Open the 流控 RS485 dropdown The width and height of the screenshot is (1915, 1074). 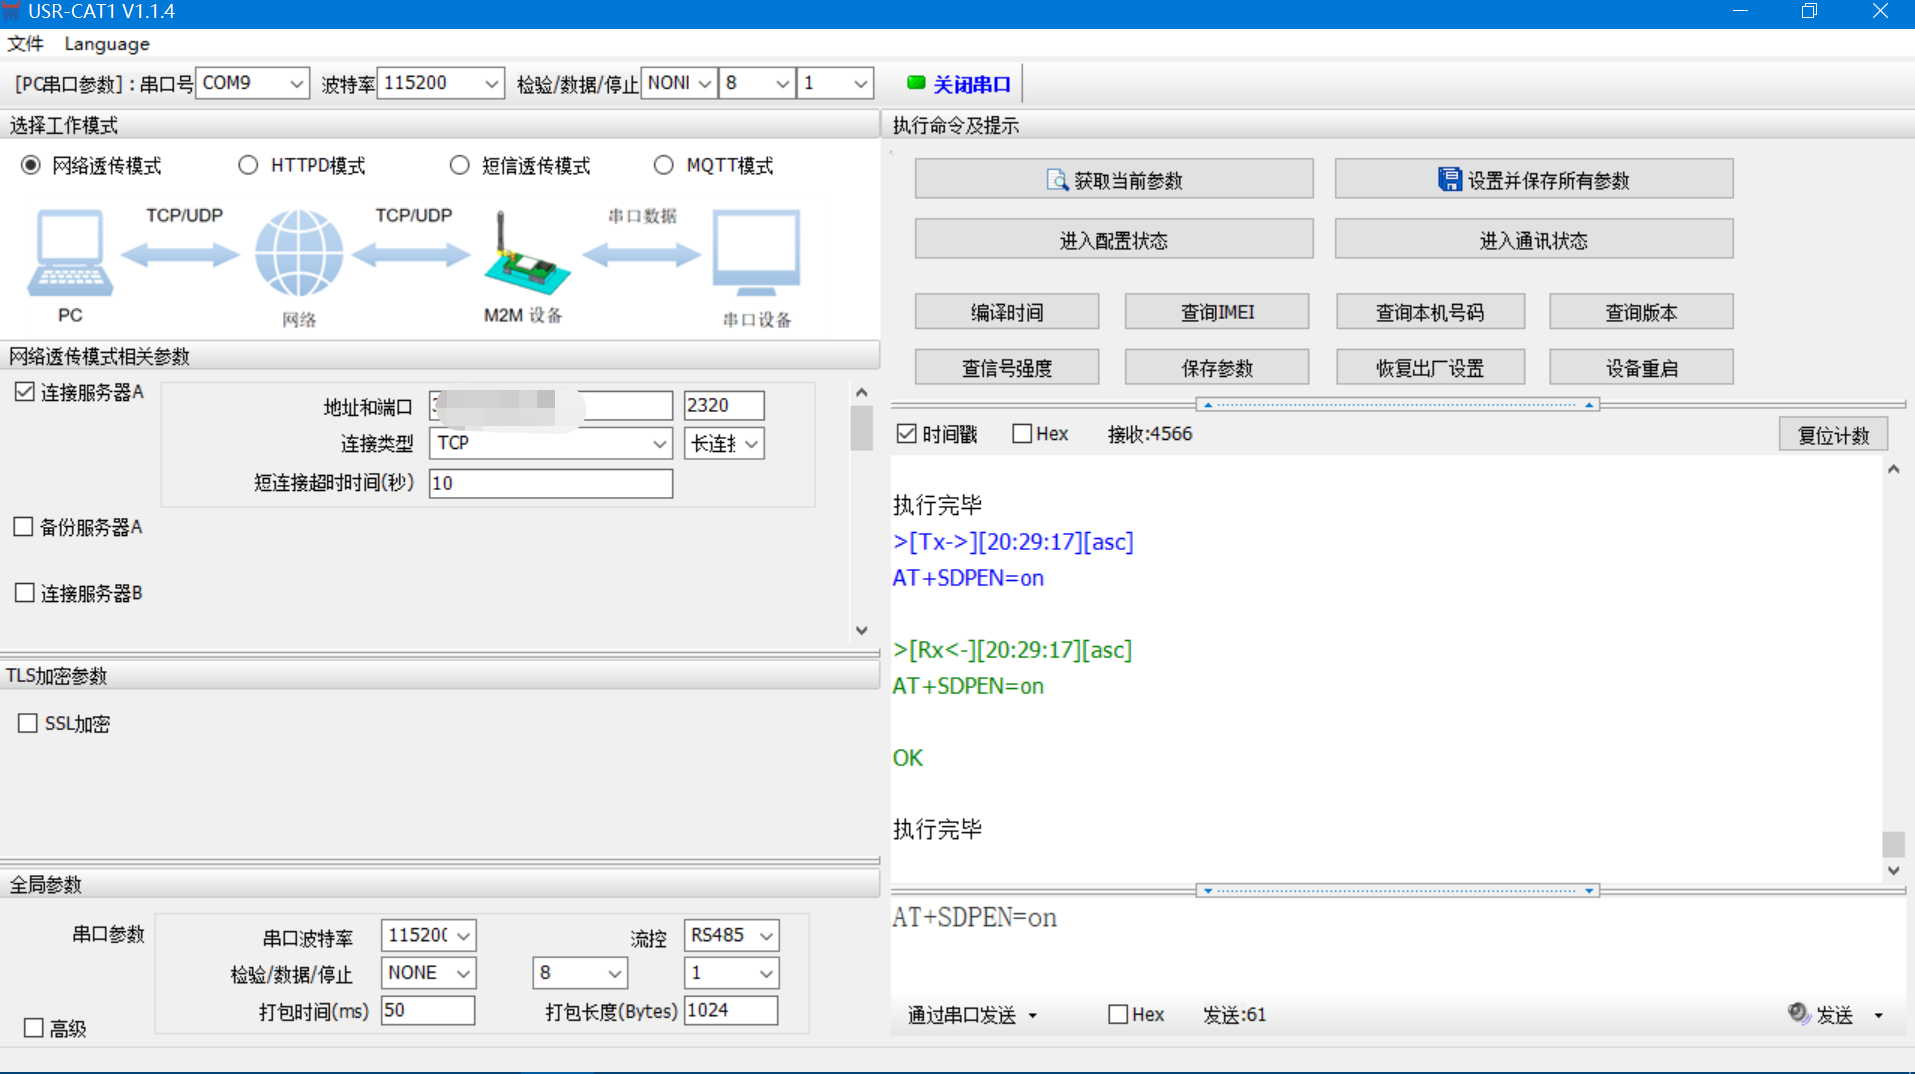(x=765, y=935)
